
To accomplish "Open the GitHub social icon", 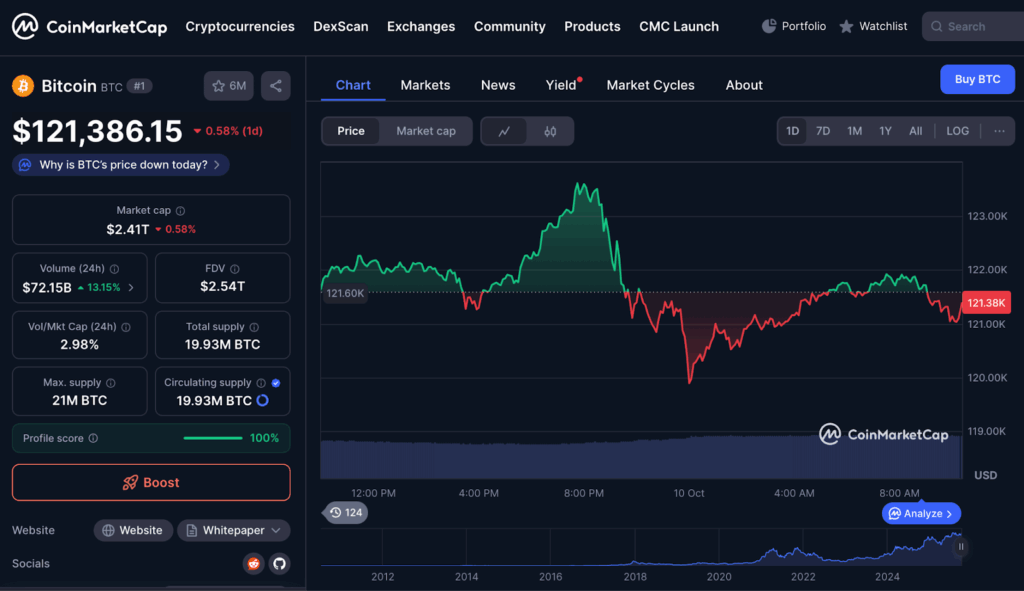I will pos(279,563).
